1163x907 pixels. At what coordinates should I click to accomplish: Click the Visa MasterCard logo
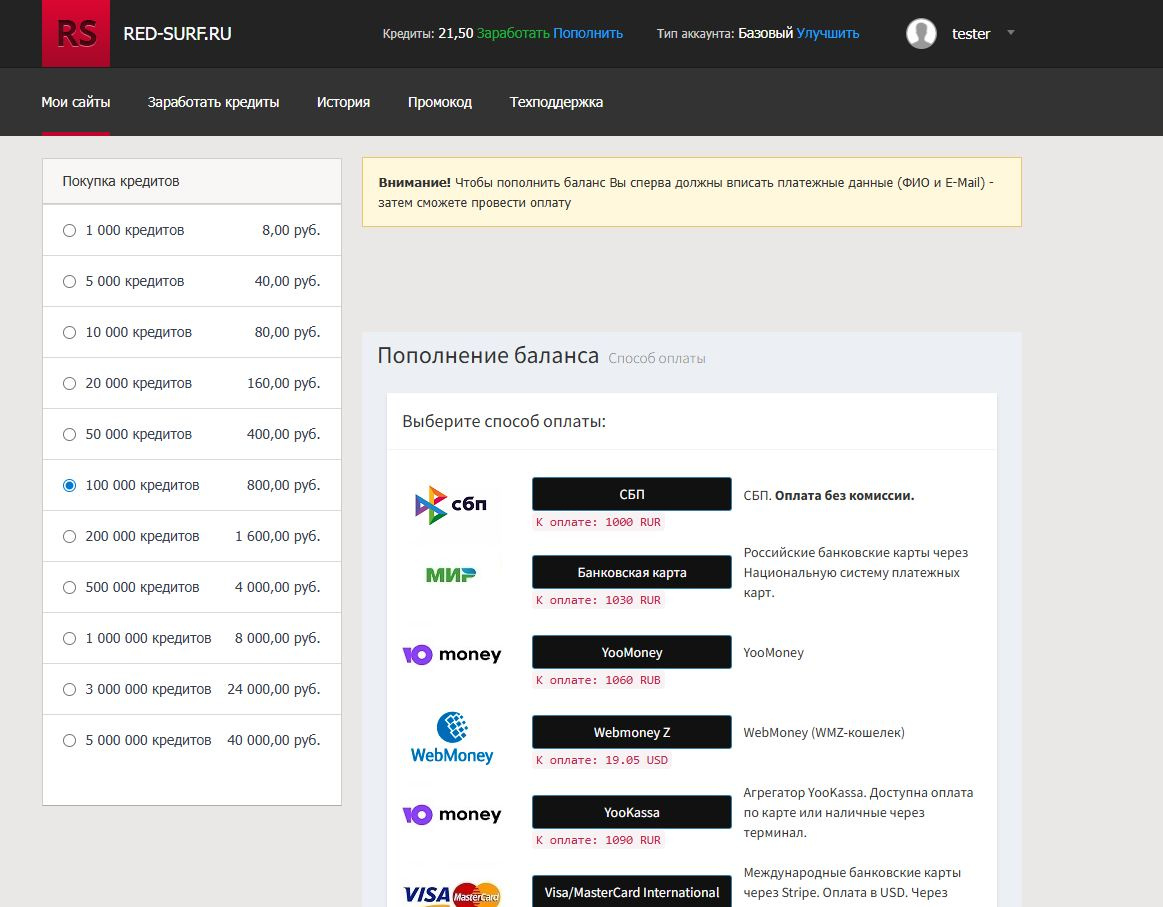(452, 894)
